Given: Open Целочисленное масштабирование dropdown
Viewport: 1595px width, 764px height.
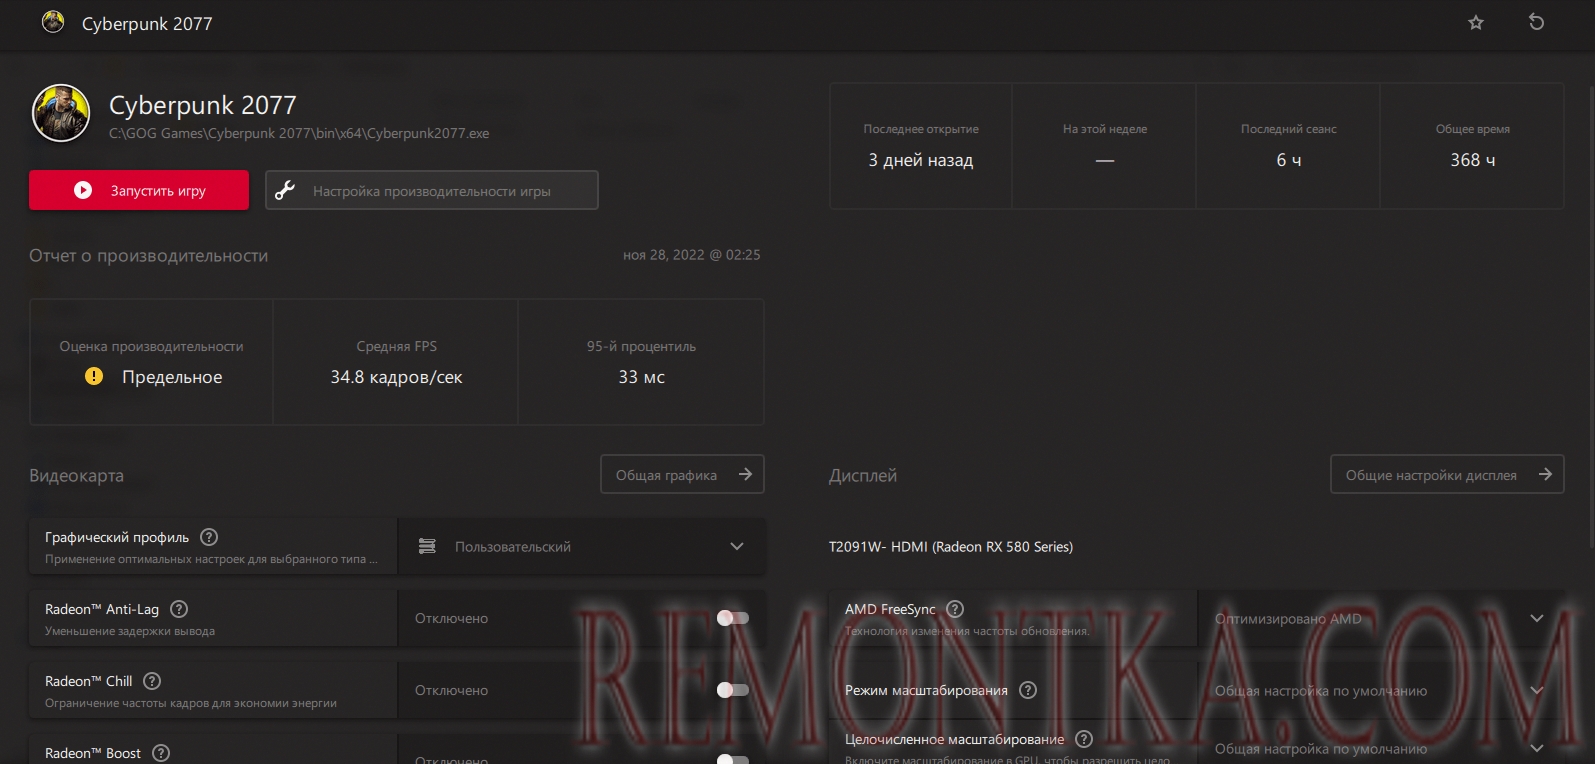Looking at the screenshot, I should 1381,748.
